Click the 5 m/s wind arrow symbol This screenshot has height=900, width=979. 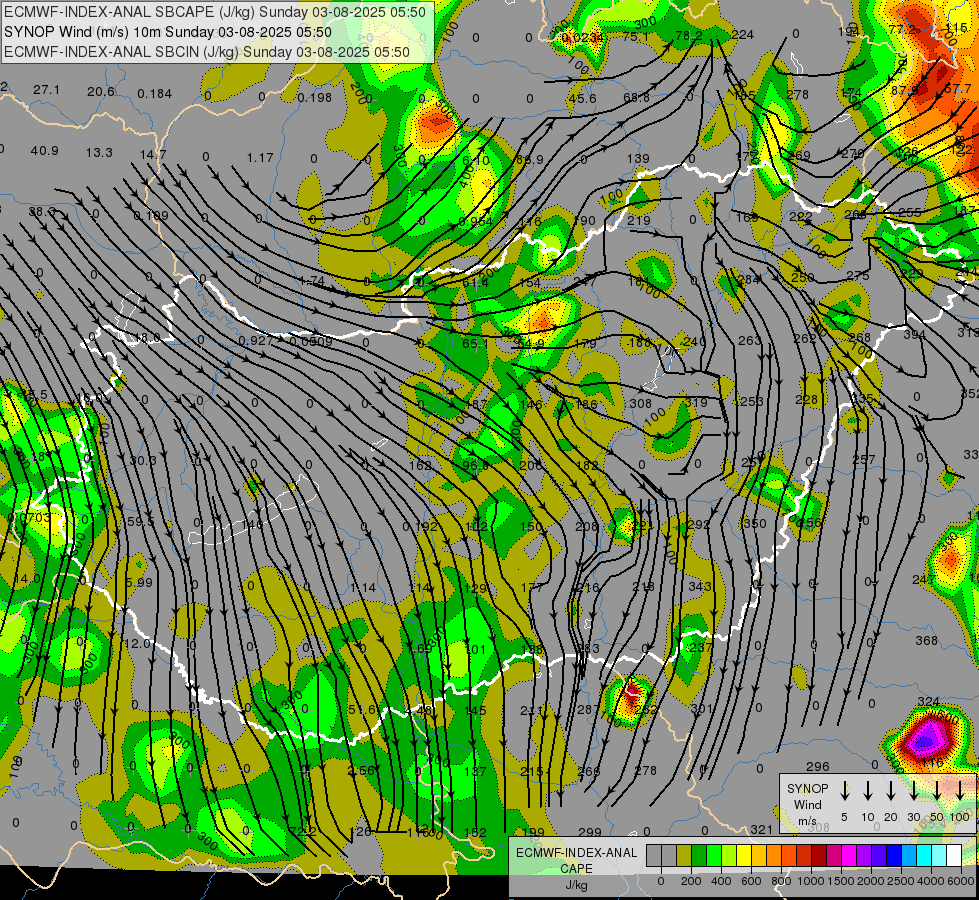tap(844, 791)
